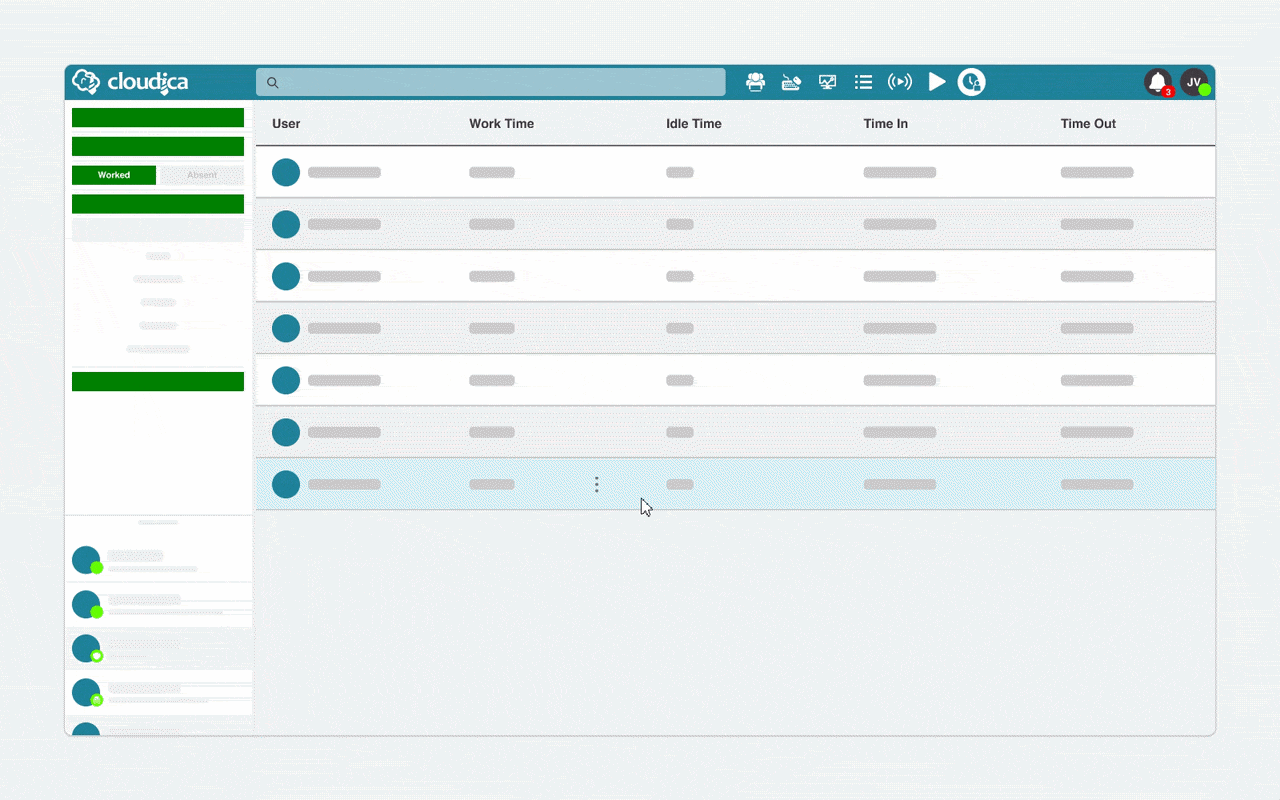Open the team members icon in the toolbar
Screen dimensions: 1280x800
tap(756, 82)
